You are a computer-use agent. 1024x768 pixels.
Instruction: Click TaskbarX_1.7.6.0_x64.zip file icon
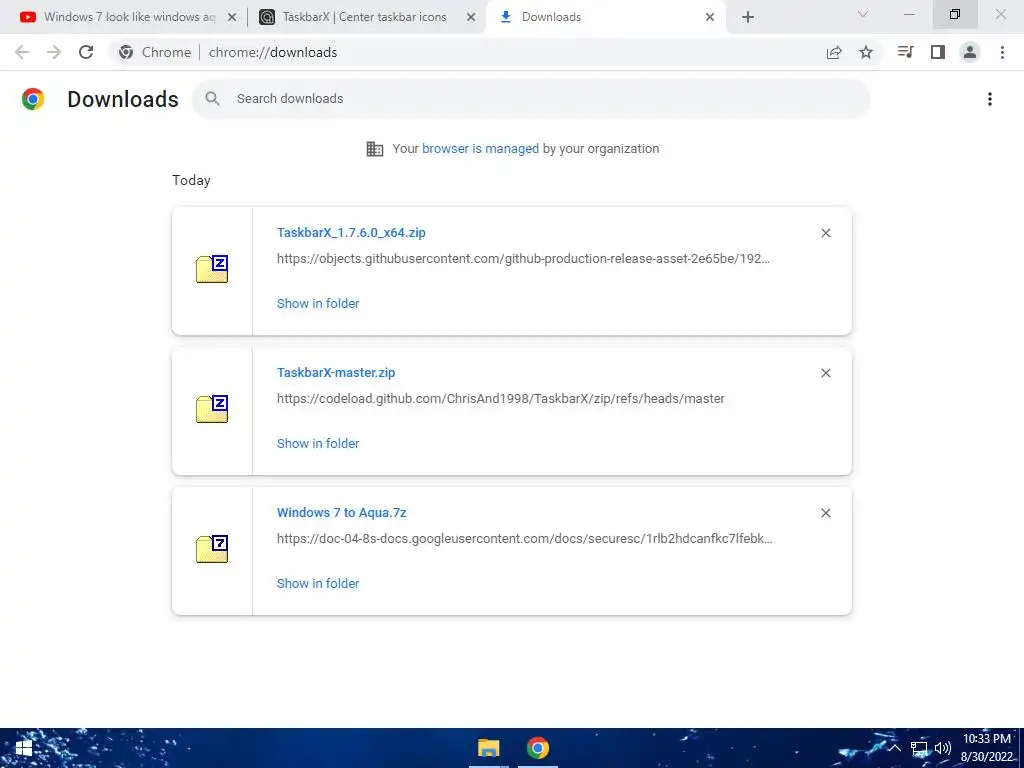click(x=212, y=269)
